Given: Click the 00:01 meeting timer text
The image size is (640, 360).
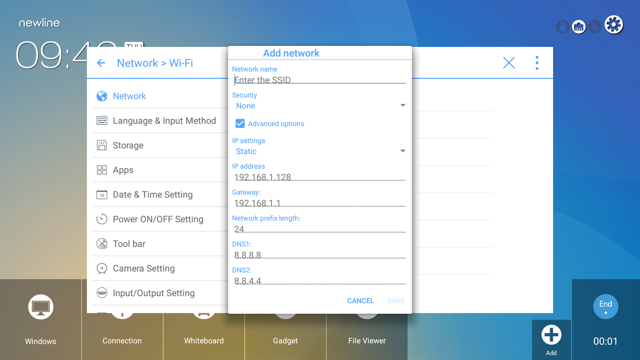Looking at the screenshot, I should point(605,341).
